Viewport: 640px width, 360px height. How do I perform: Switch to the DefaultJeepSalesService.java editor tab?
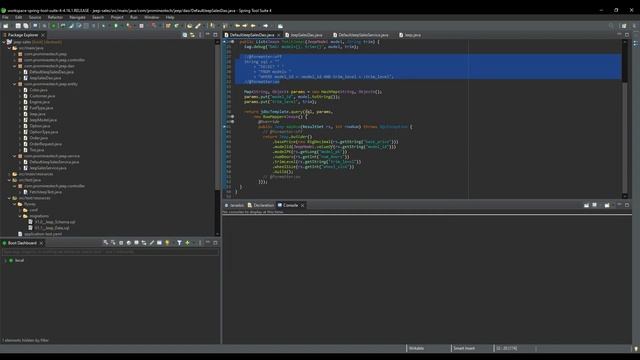point(363,35)
